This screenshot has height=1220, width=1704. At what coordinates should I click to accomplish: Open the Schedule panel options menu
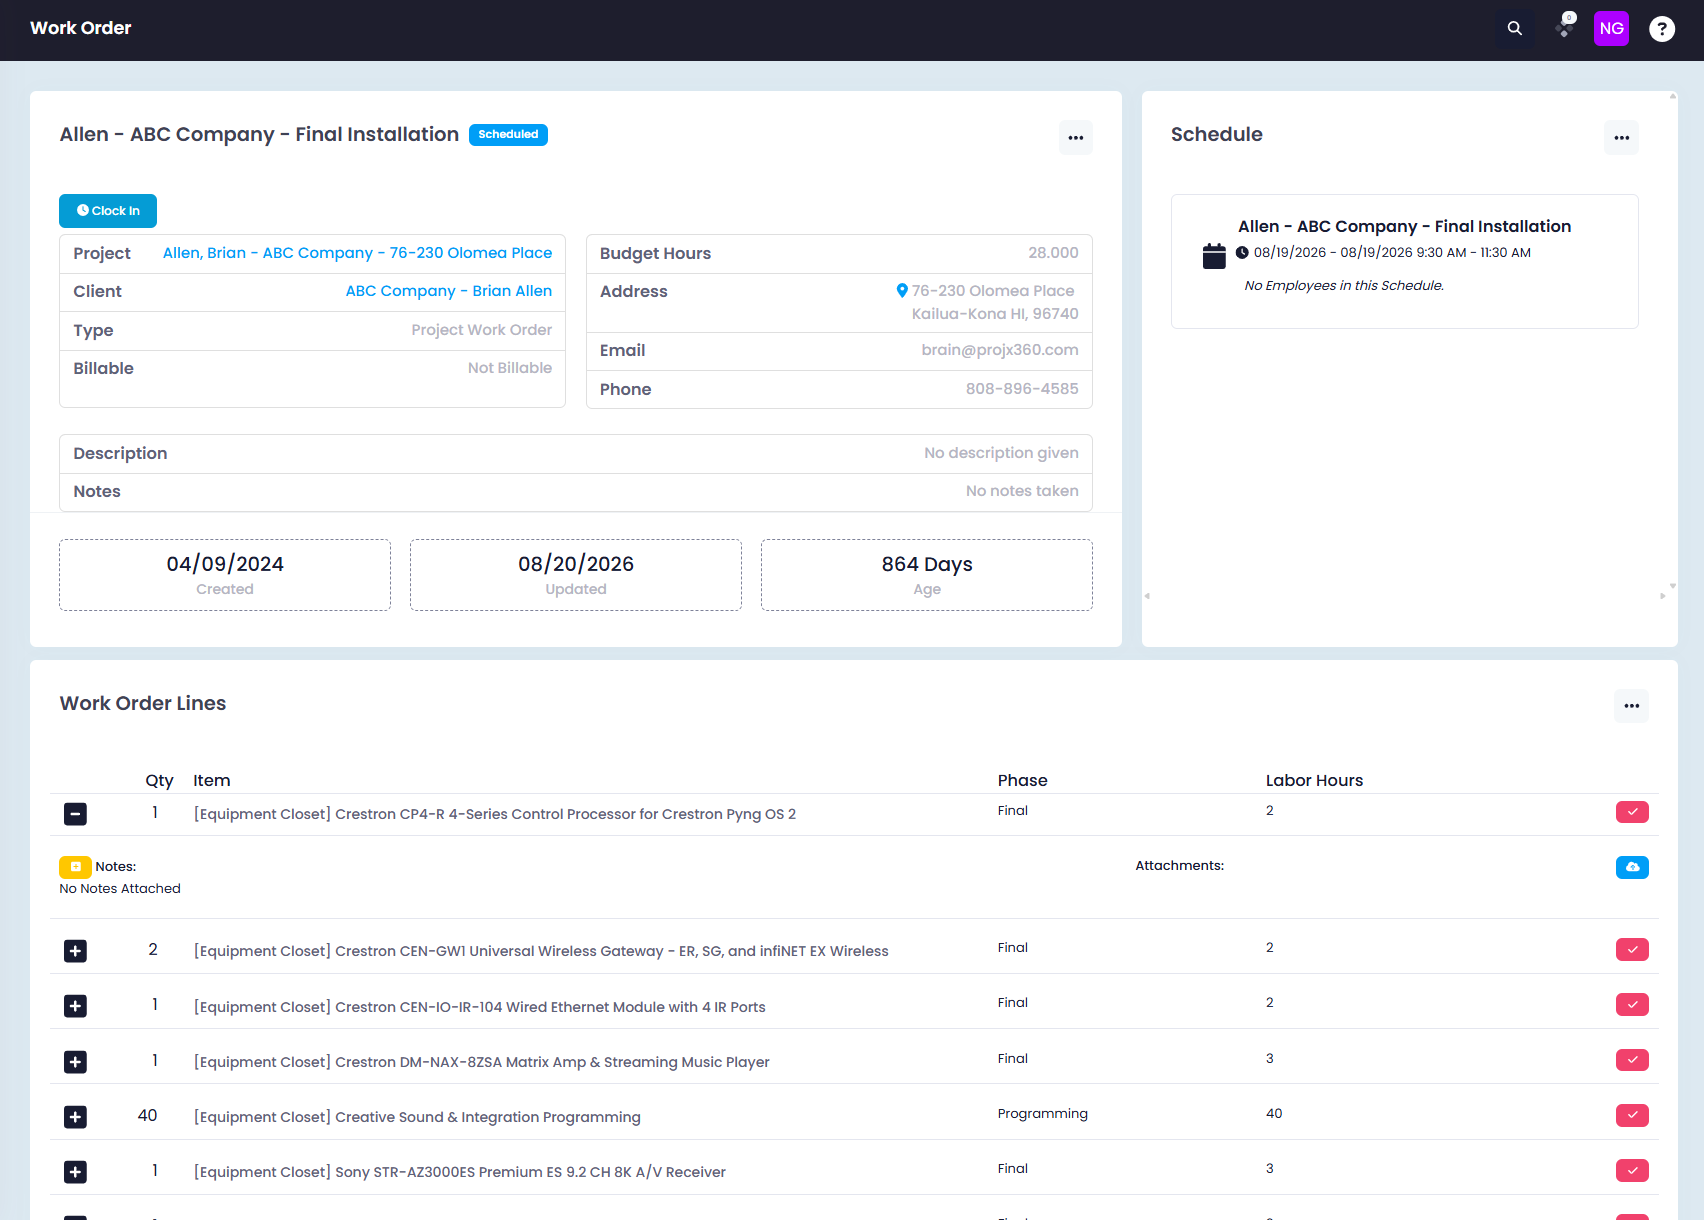click(x=1621, y=138)
